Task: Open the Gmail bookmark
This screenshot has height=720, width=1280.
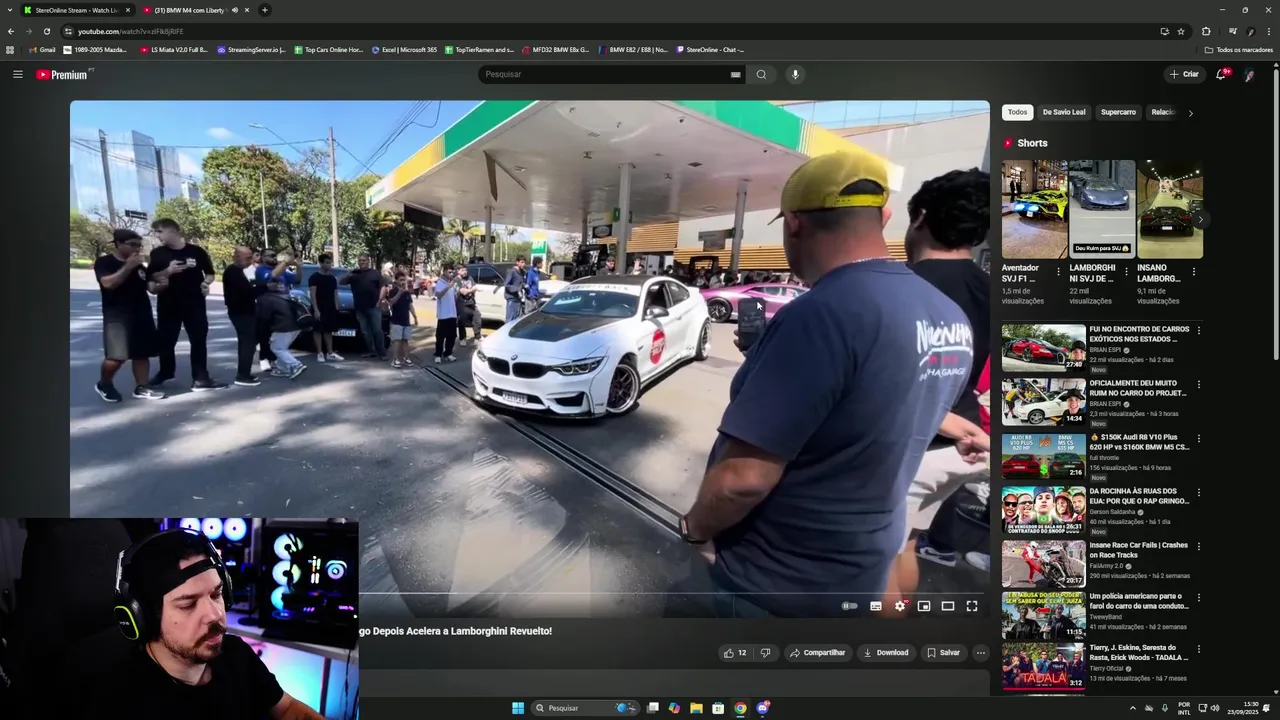Action: click(42, 50)
